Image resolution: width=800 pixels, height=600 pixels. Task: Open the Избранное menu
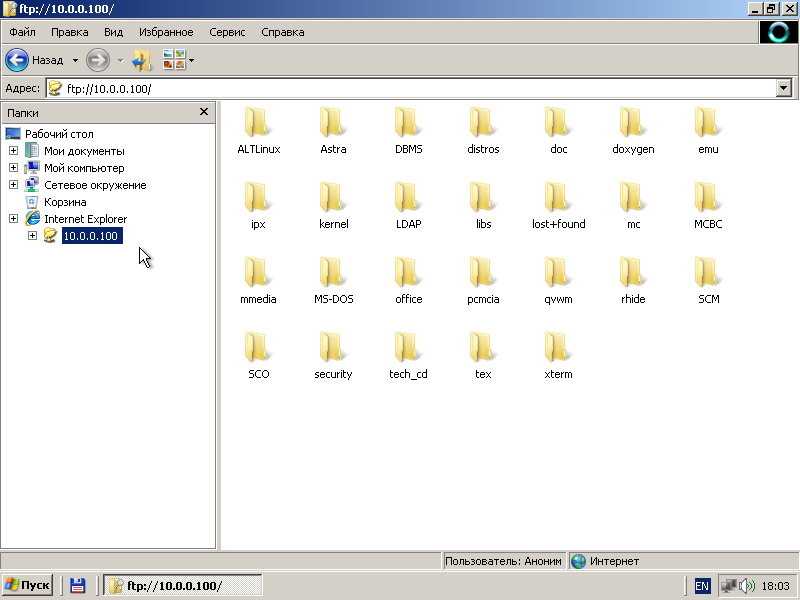click(167, 32)
